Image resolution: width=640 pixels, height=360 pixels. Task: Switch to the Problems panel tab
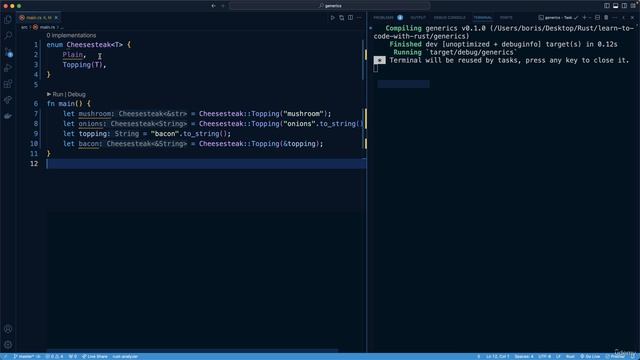(x=383, y=18)
